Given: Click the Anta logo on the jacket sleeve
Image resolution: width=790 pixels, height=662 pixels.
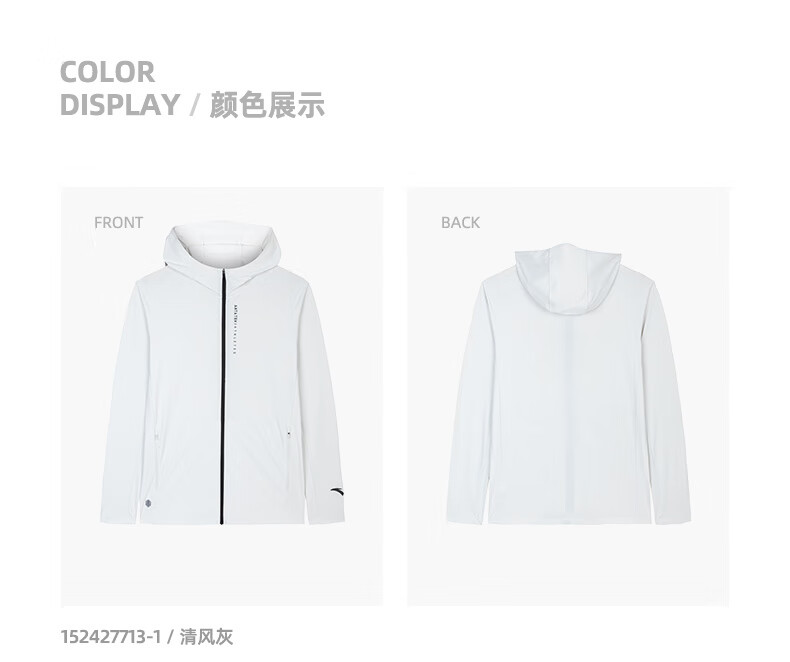Looking at the screenshot, I should pos(333,493).
